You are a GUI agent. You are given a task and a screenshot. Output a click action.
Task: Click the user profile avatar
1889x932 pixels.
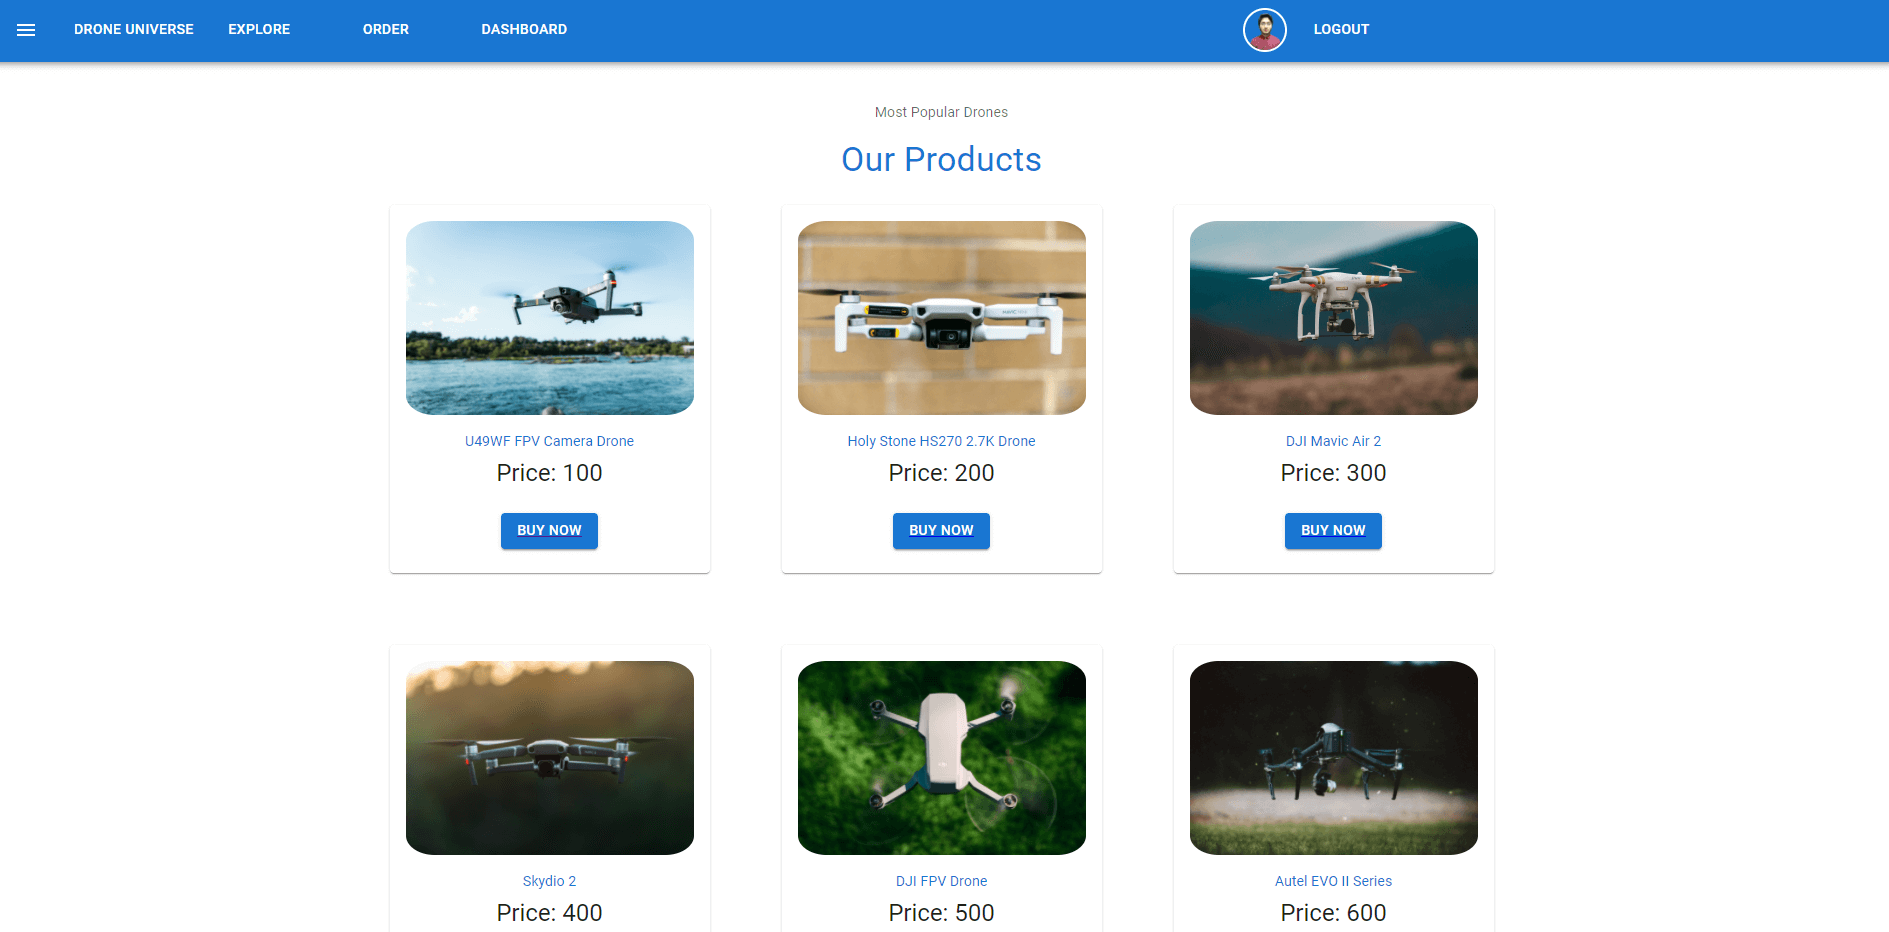[1264, 30]
